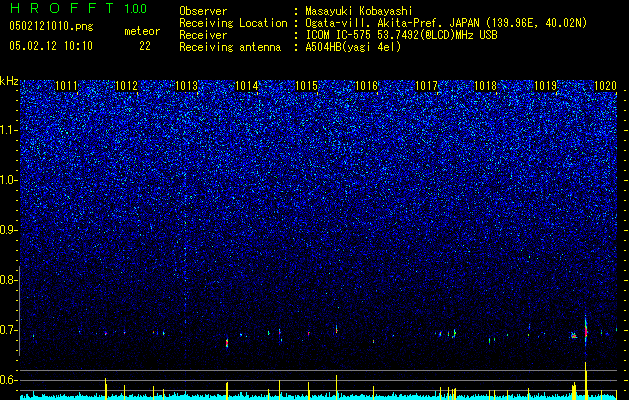
Task: Select the file name 0502121010.png
Action: 51,26
